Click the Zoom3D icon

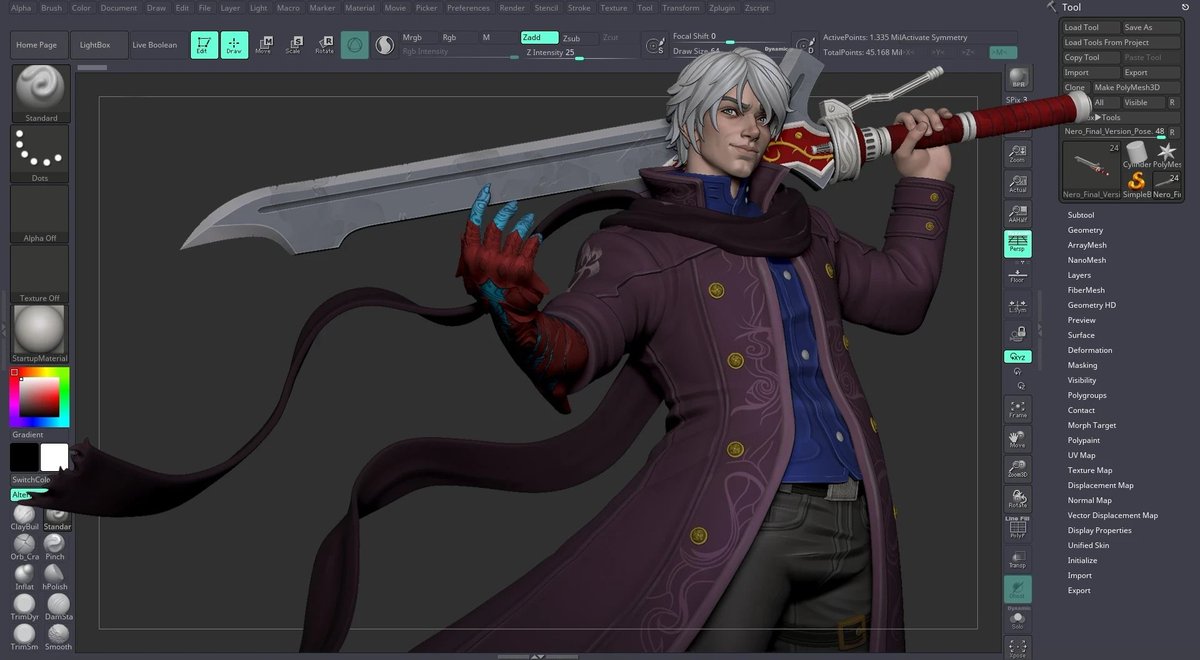[1018, 469]
